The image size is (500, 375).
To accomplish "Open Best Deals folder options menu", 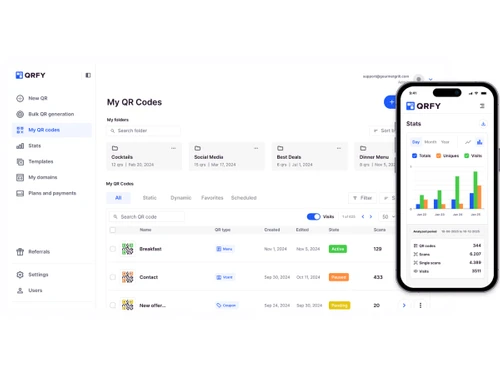I will click(339, 148).
